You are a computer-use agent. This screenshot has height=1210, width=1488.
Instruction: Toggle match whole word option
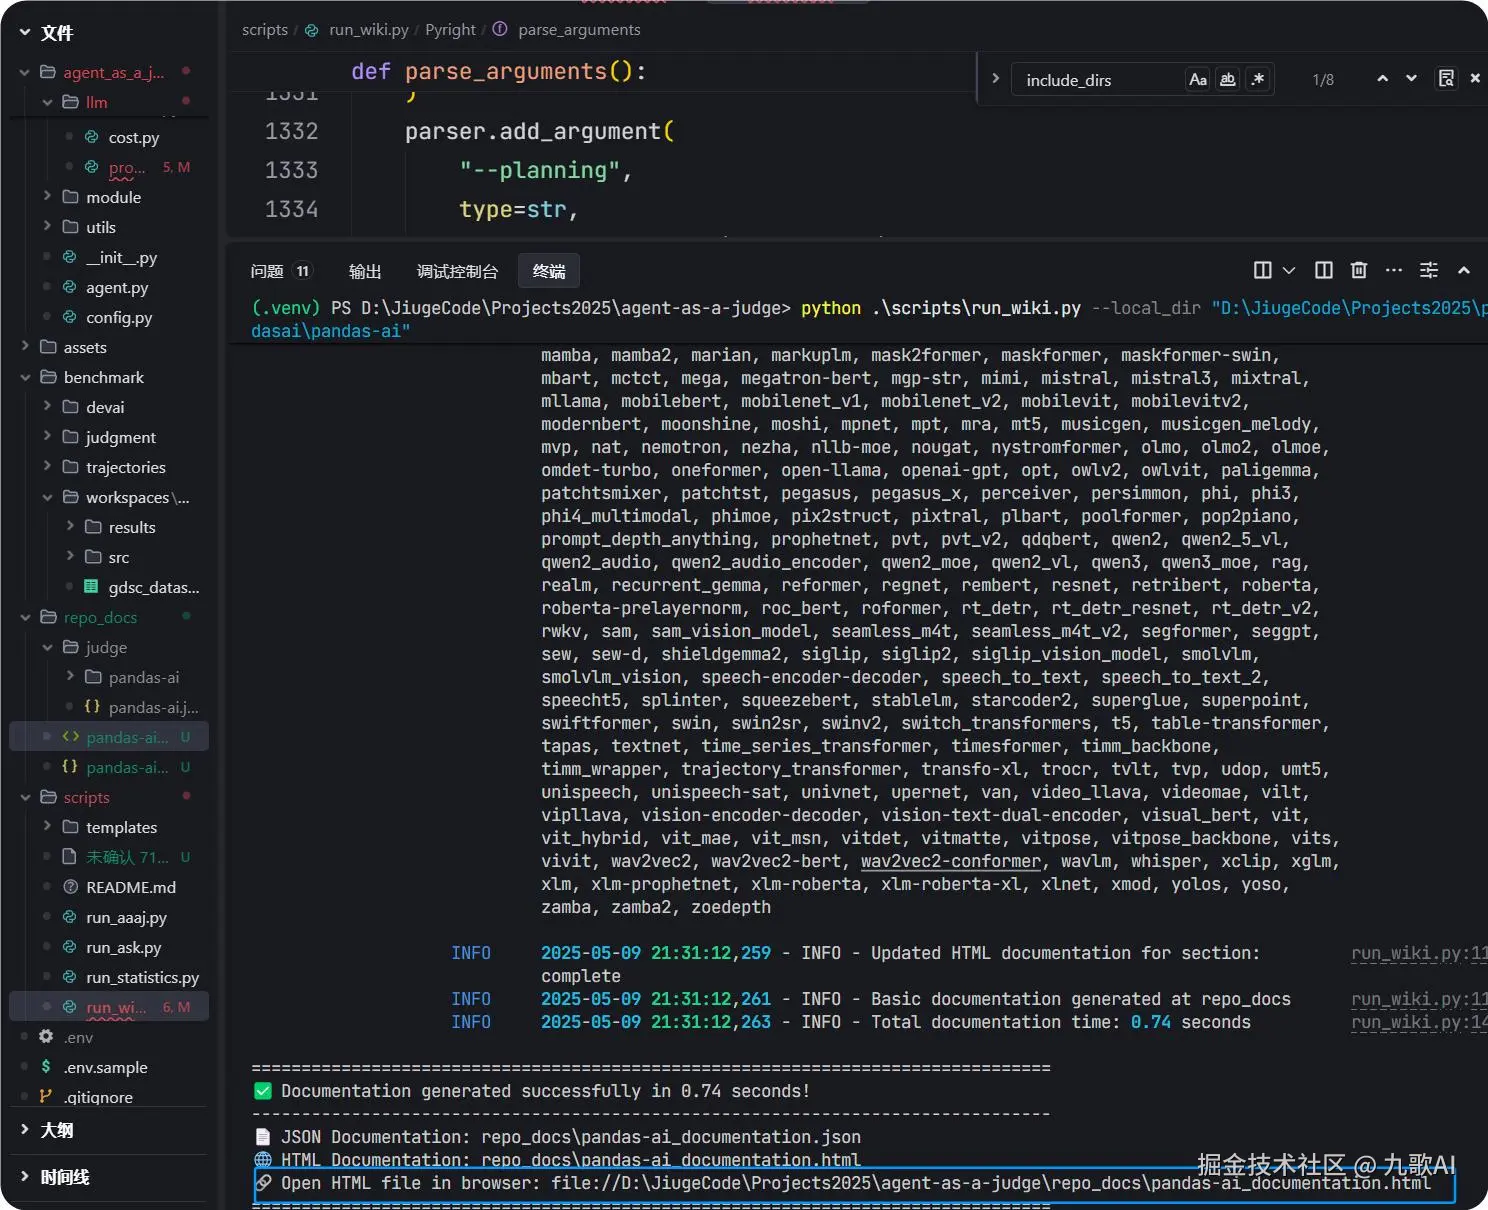(1228, 80)
